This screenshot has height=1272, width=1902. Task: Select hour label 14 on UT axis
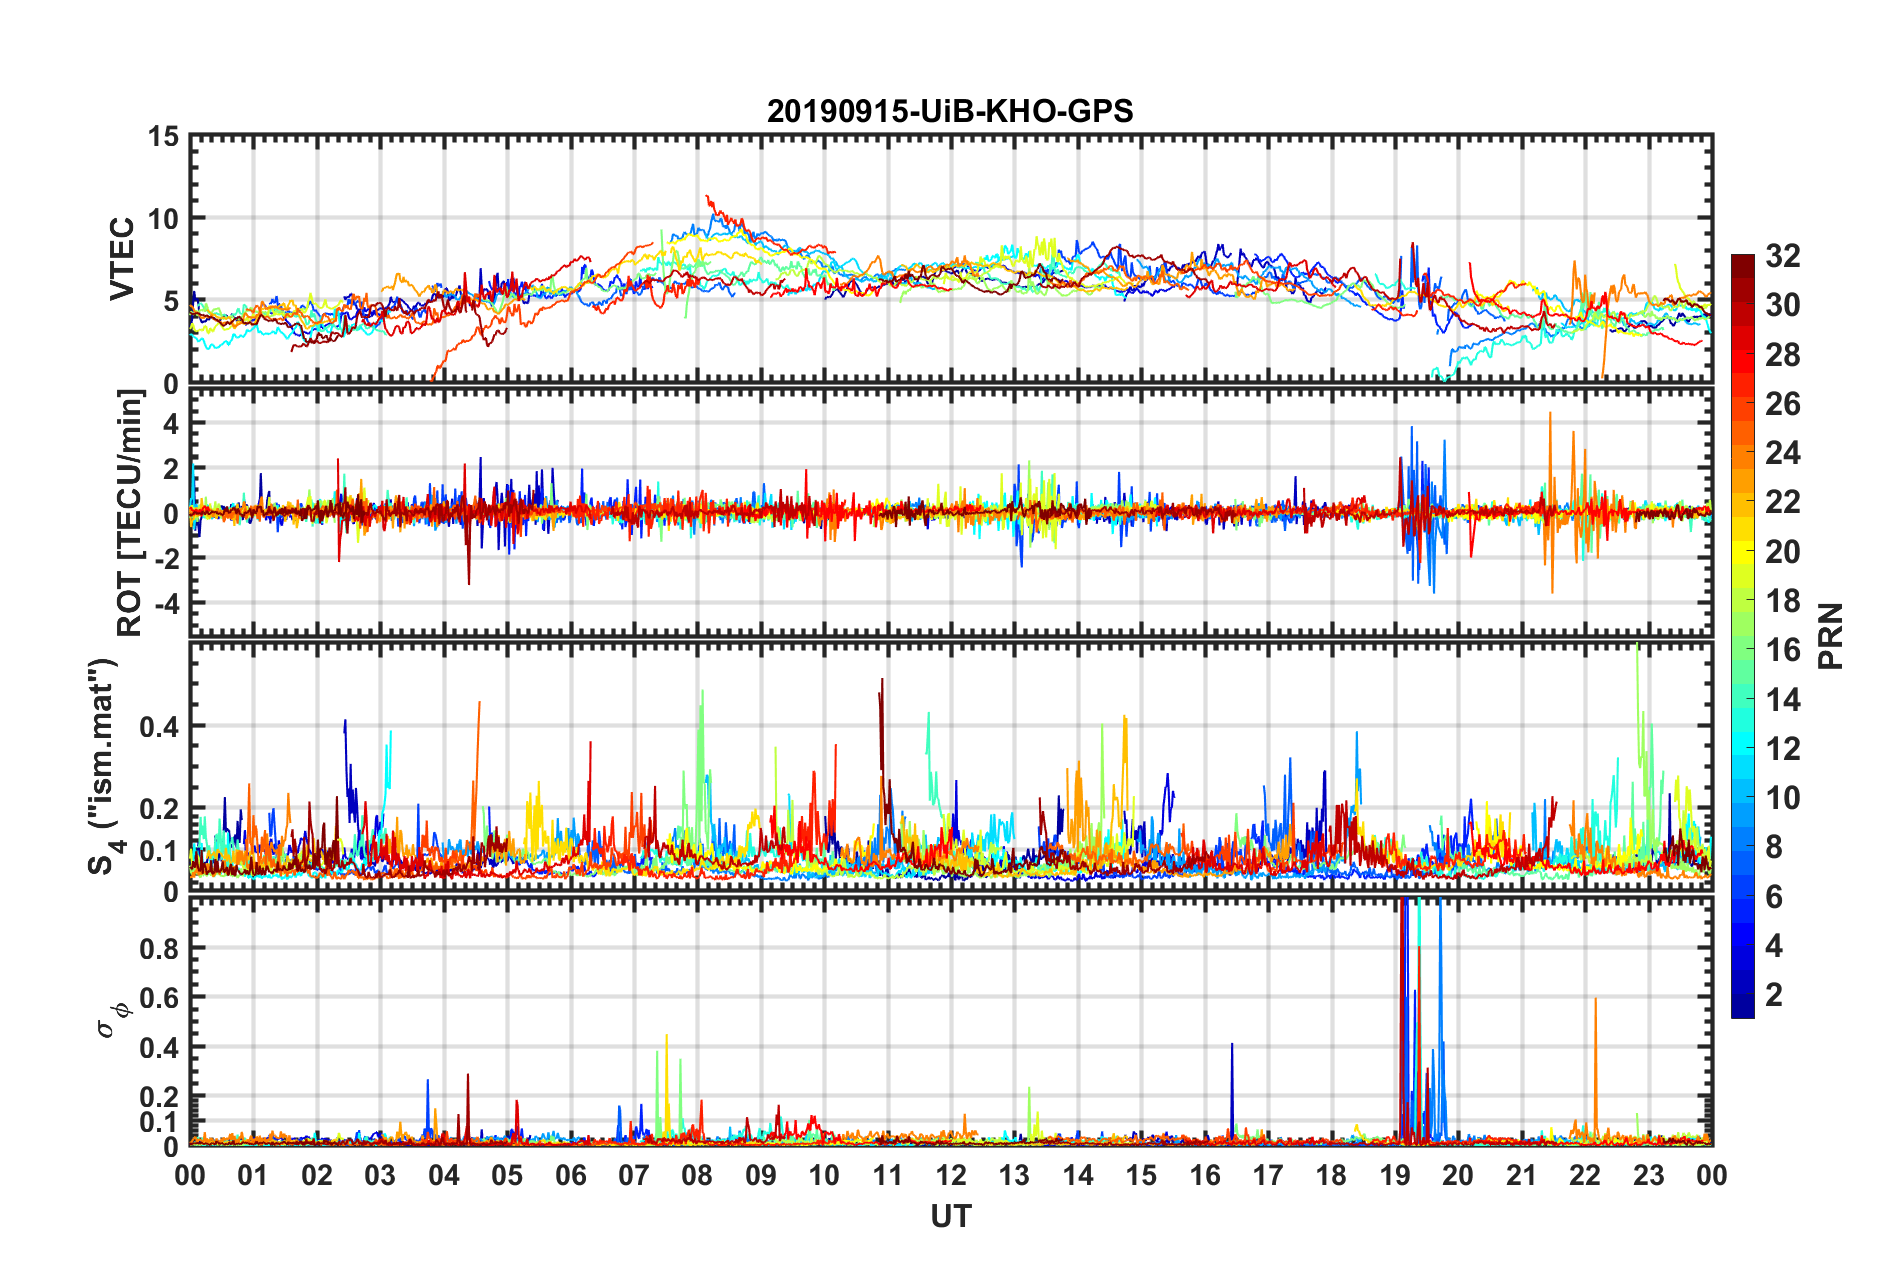(1078, 1176)
